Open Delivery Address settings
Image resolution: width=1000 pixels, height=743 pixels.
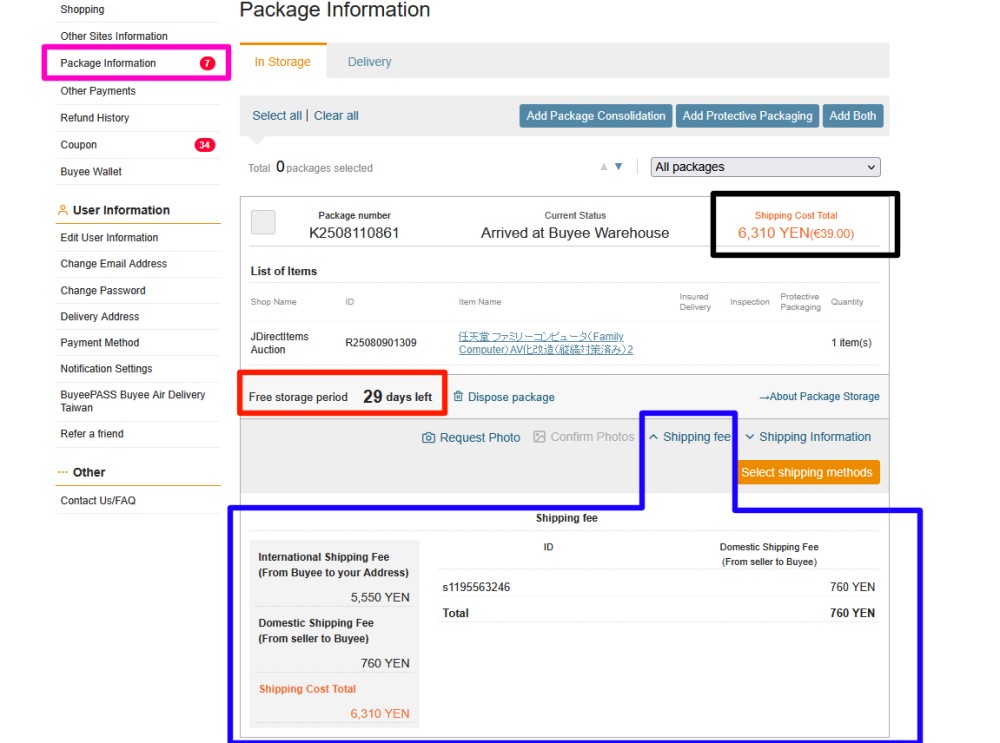tap(99, 316)
